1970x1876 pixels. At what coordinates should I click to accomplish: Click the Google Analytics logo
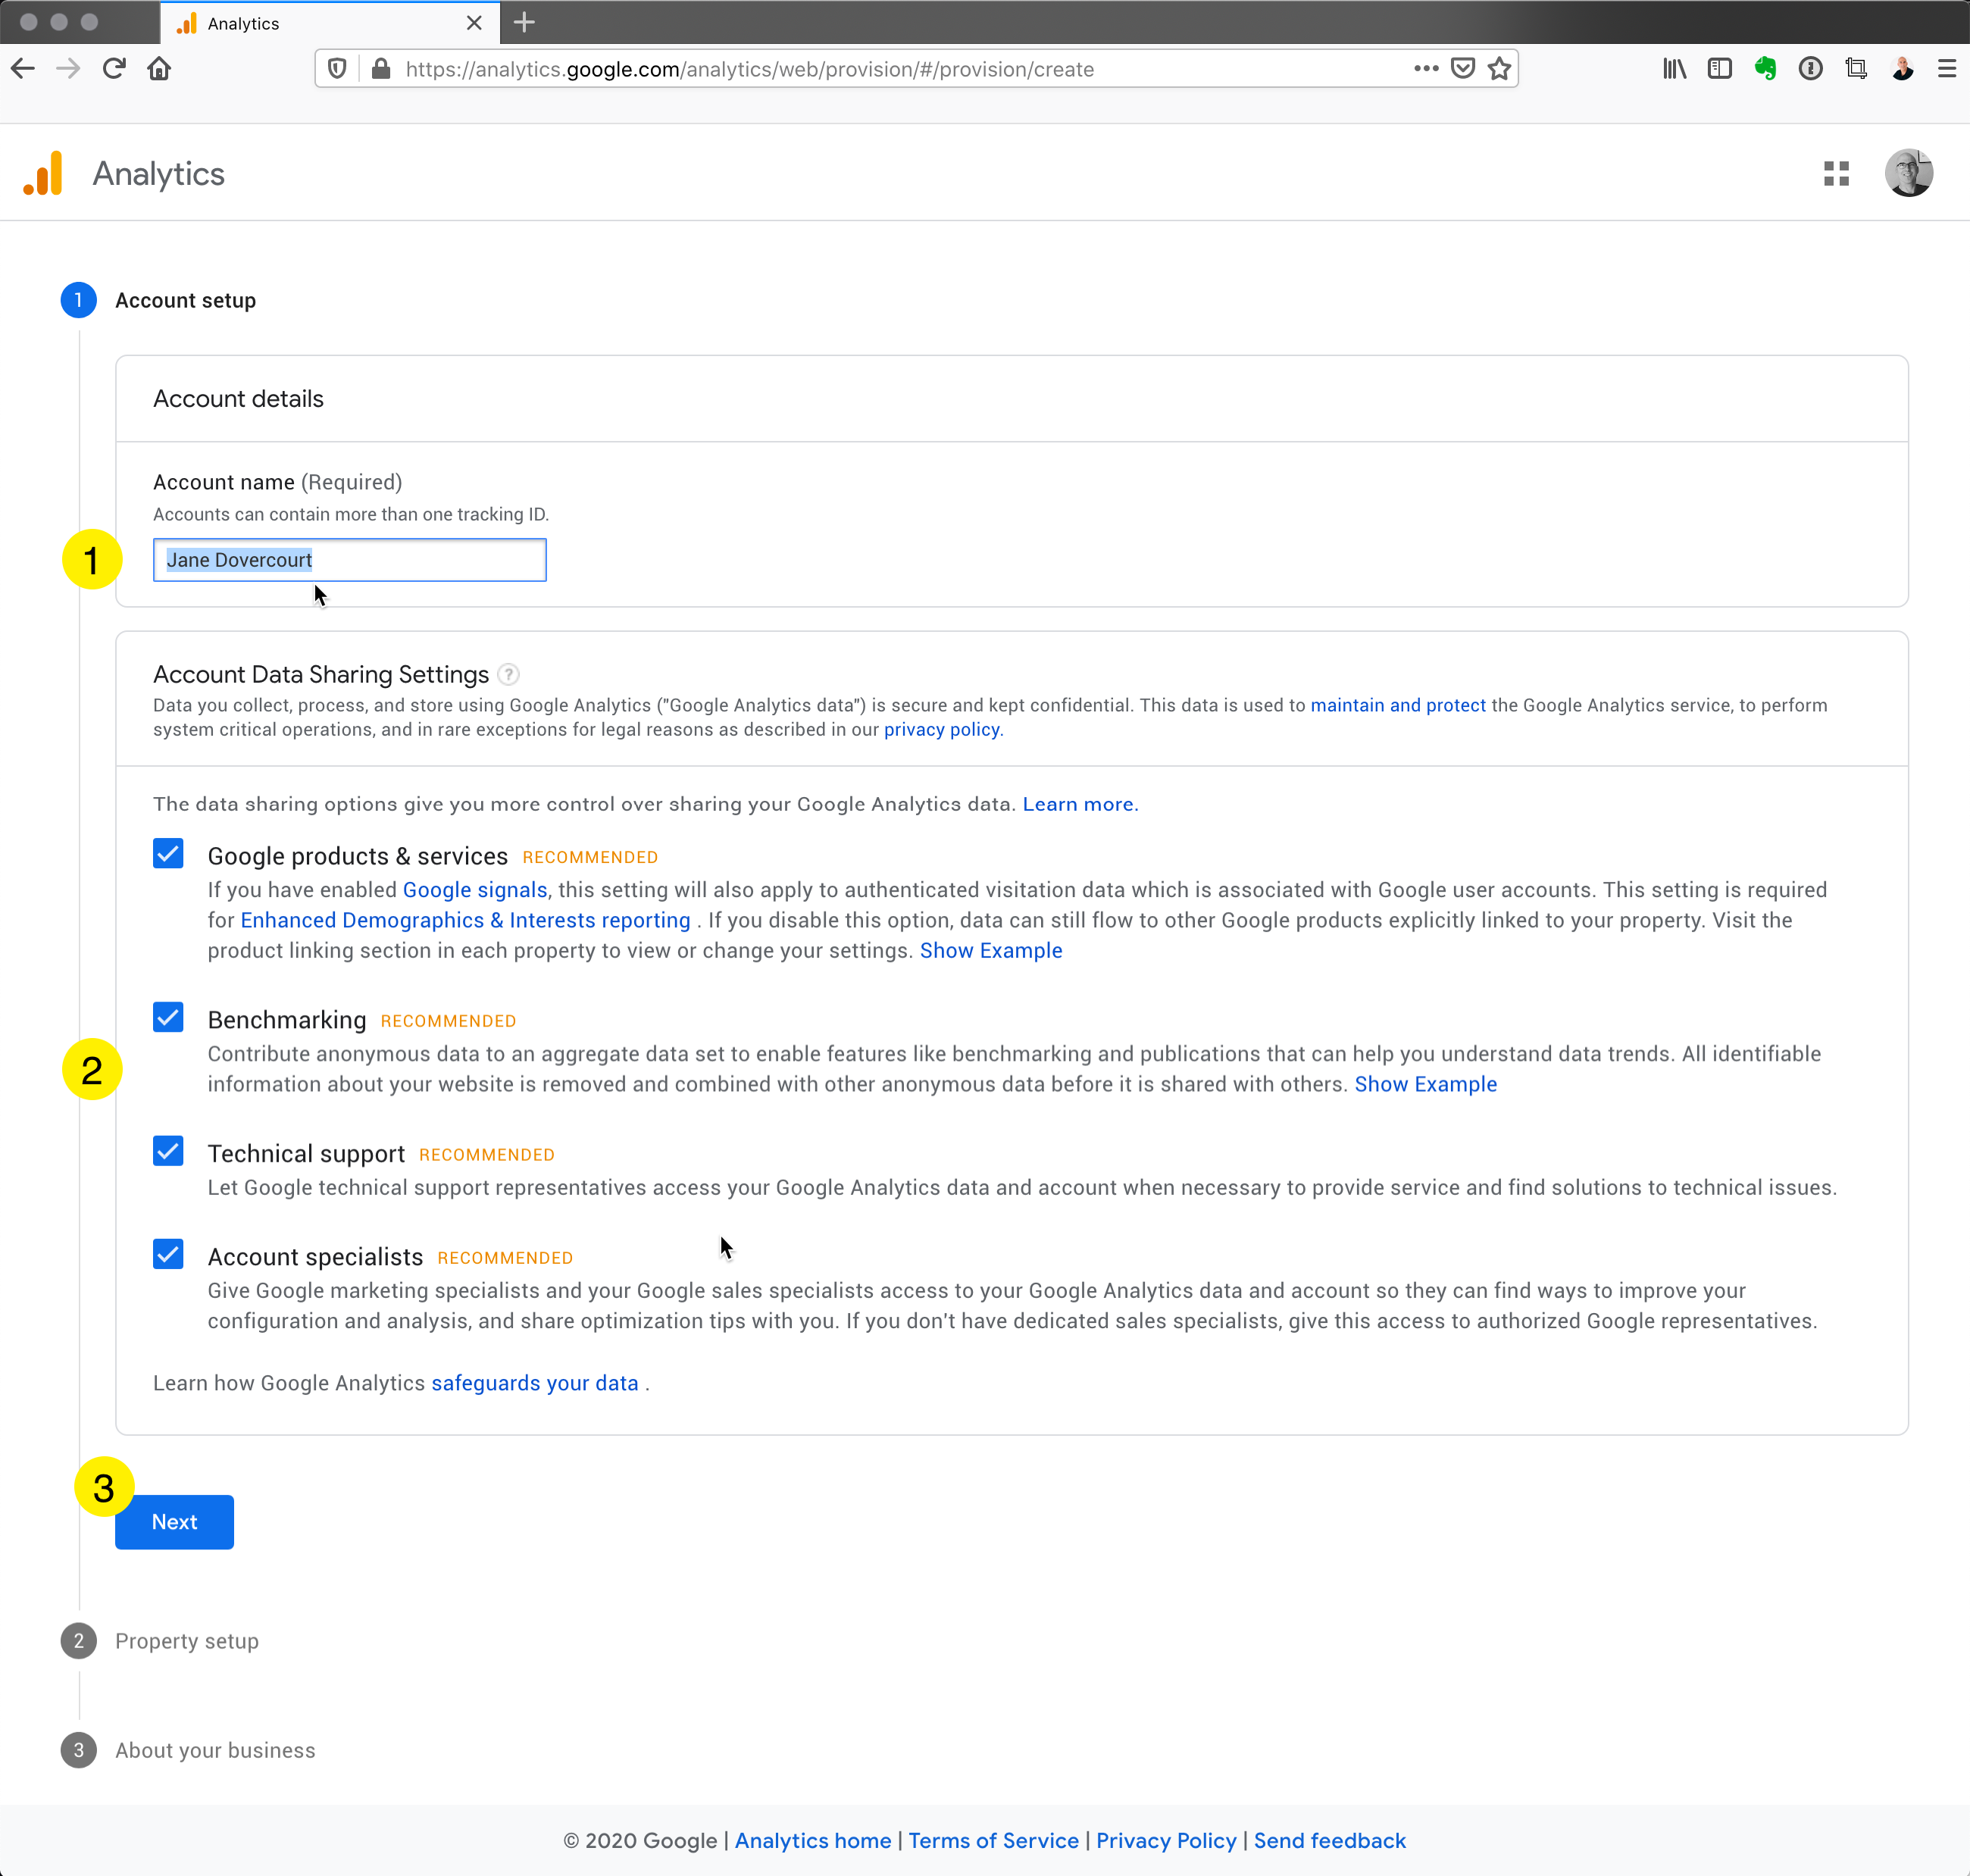coord(43,173)
